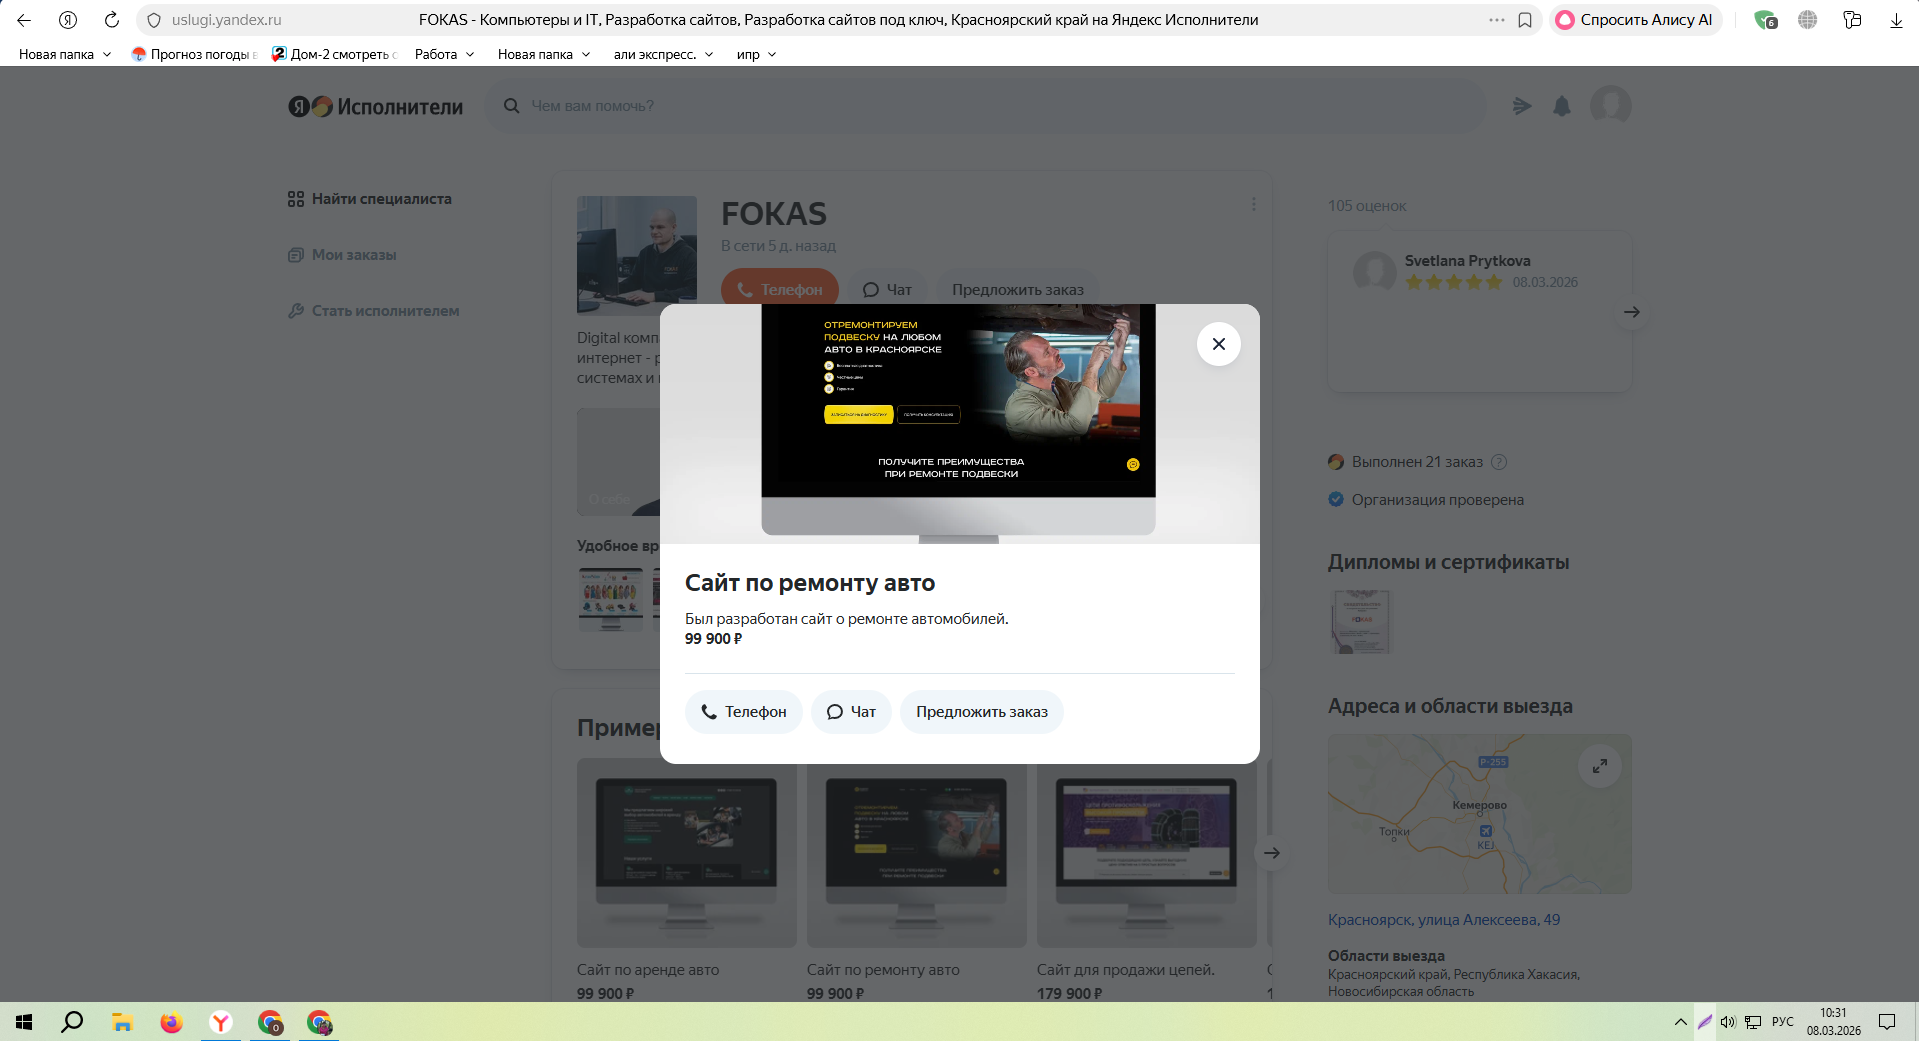Reload the page with refresh icon

tap(112, 20)
